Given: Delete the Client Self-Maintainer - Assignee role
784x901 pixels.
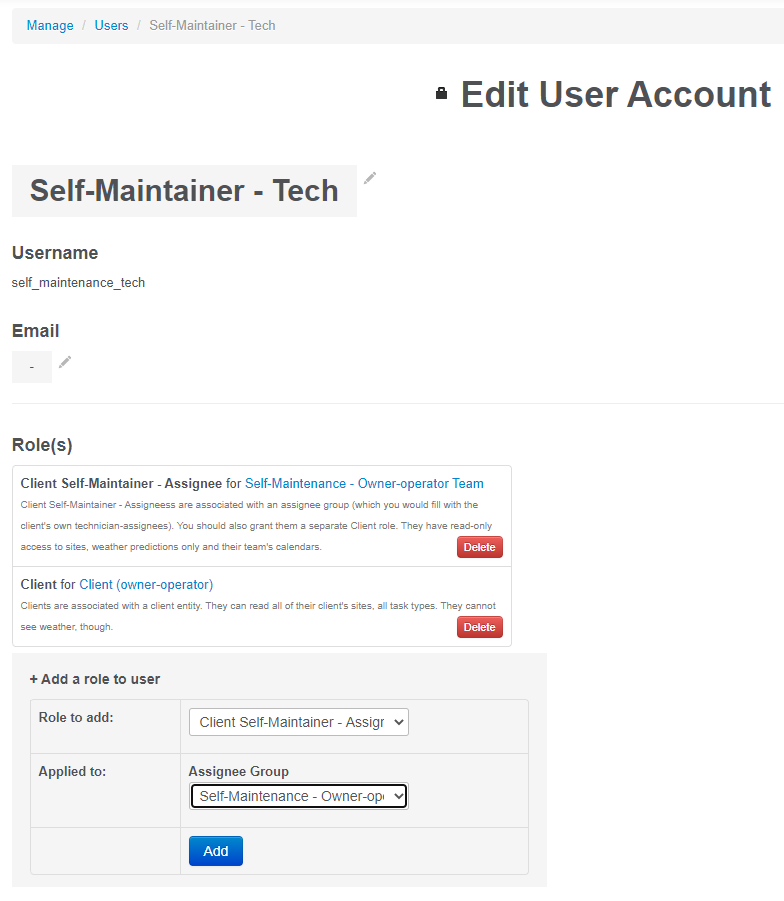Looking at the screenshot, I should pos(479,547).
